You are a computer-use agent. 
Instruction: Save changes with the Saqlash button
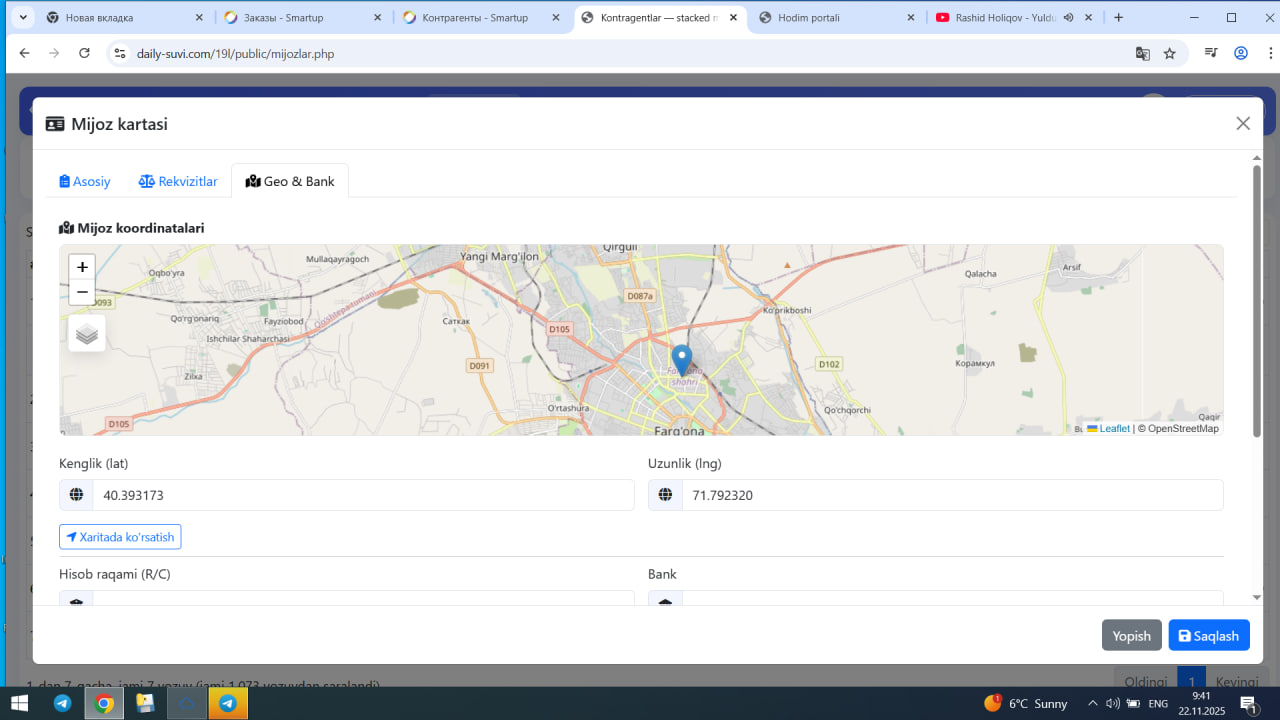click(1208, 636)
